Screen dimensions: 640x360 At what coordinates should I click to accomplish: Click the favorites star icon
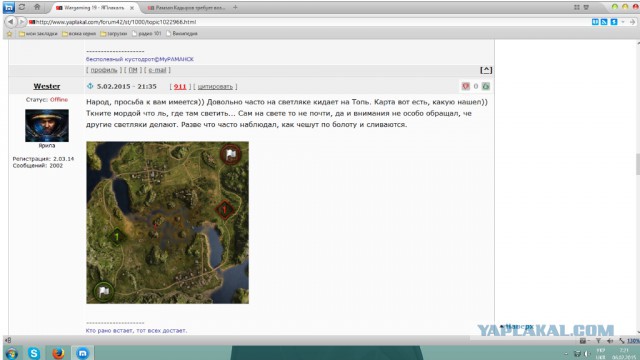(9, 33)
